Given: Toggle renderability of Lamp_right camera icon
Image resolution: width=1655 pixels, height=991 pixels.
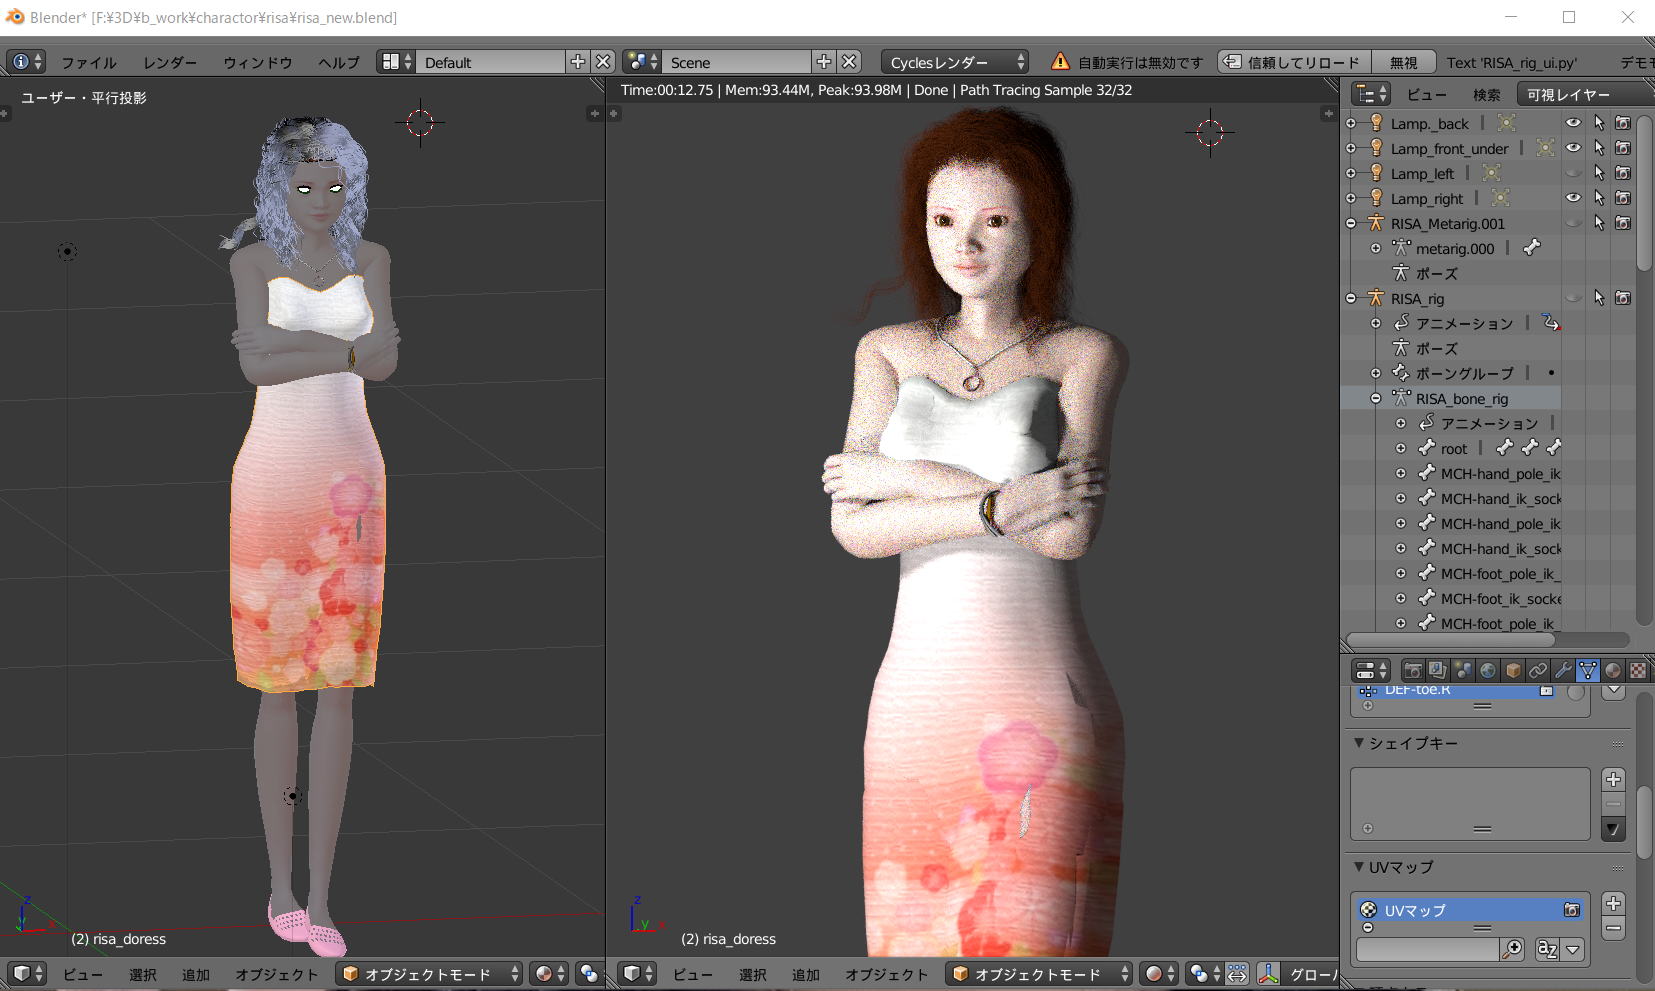Looking at the screenshot, I should [1623, 198].
